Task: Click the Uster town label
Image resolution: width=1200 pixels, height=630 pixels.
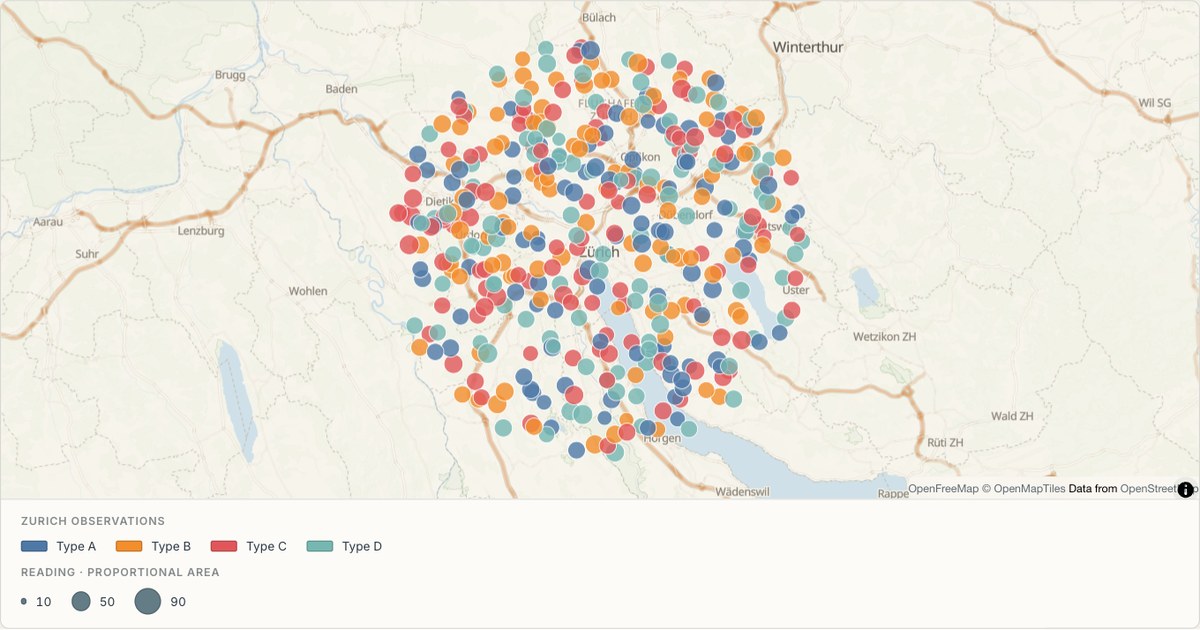Action: pos(796,290)
